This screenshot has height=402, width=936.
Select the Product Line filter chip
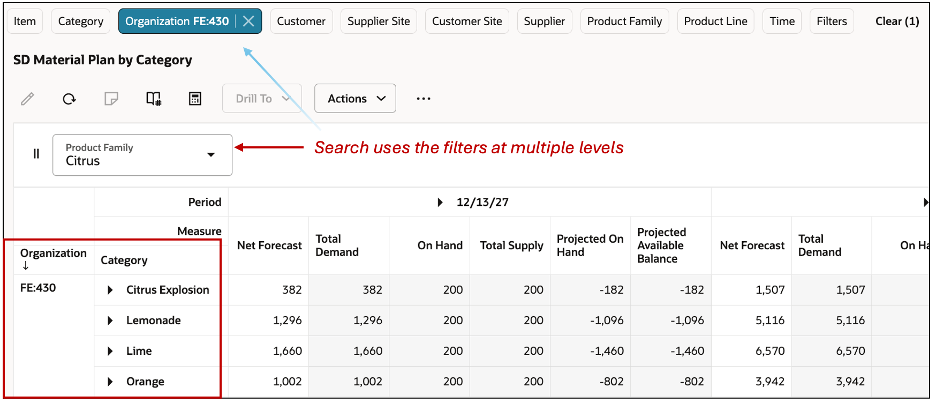coord(716,21)
